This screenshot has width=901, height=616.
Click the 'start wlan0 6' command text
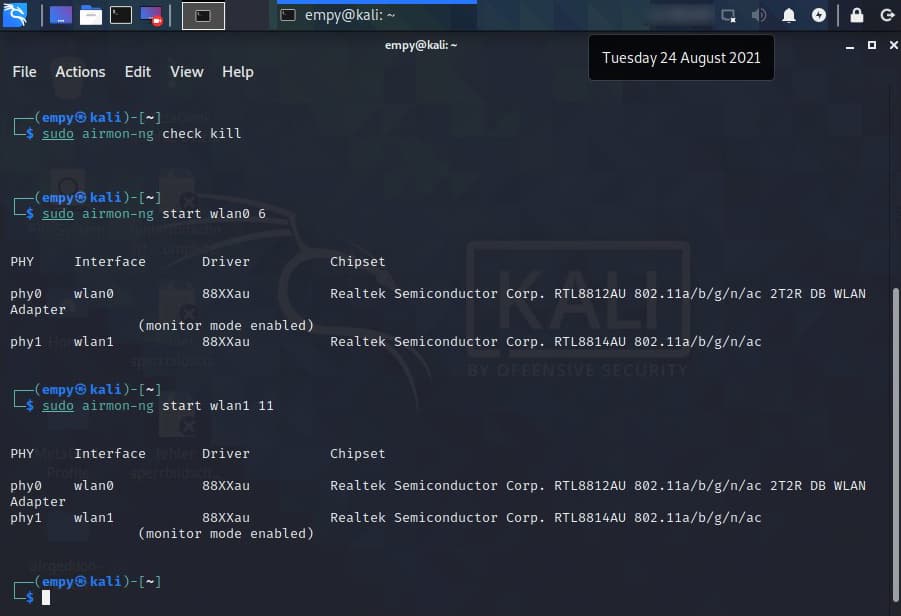point(214,214)
